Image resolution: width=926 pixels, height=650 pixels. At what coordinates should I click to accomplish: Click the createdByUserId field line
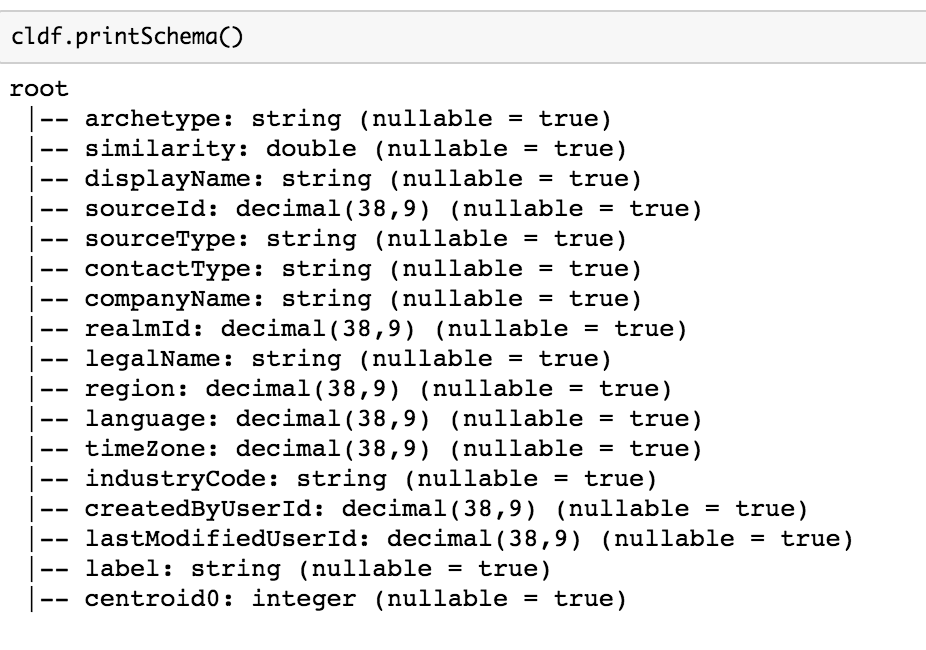(x=445, y=509)
